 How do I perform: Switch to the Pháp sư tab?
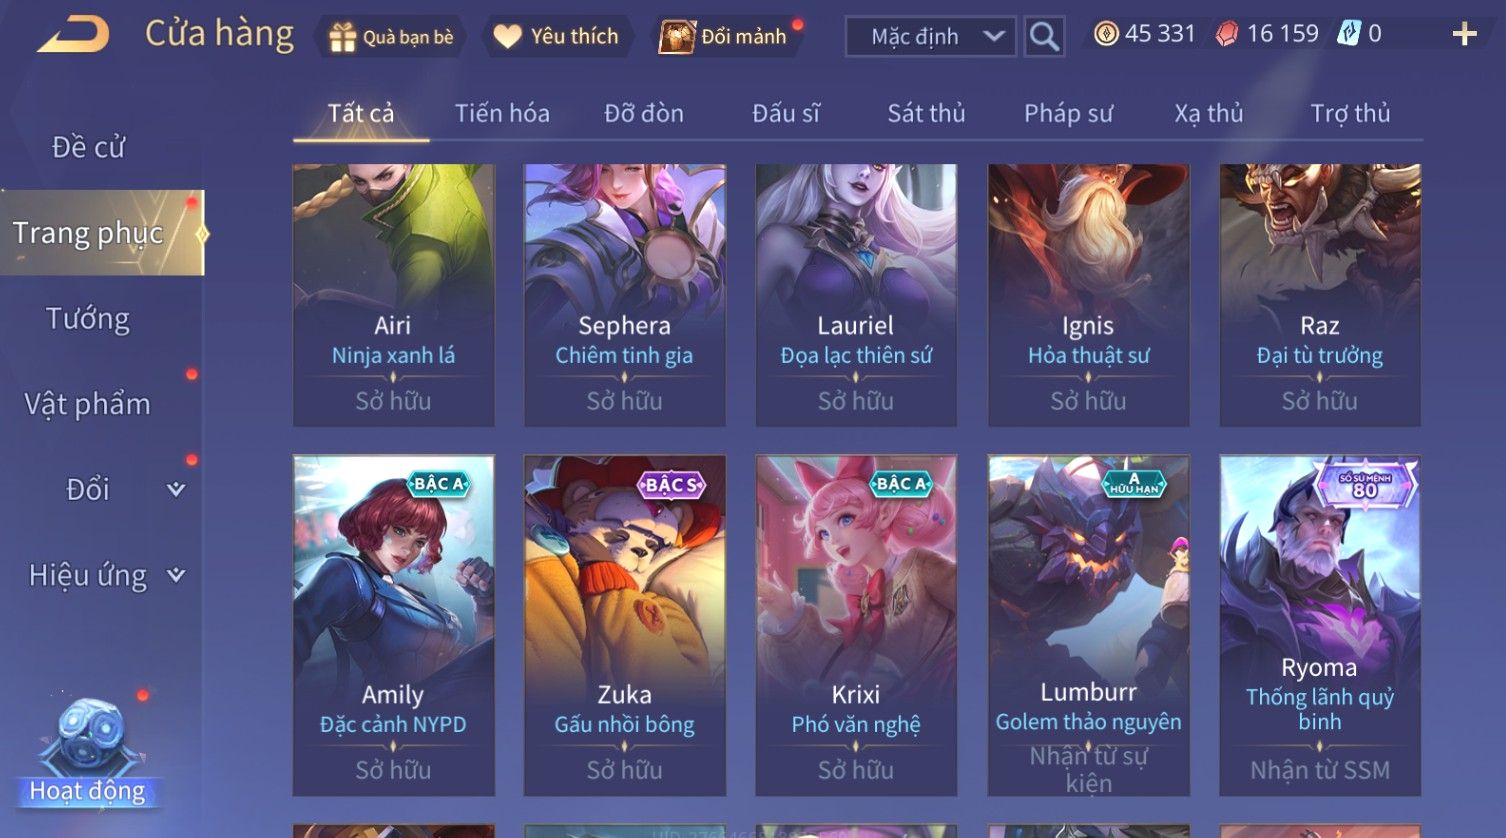1068,113
